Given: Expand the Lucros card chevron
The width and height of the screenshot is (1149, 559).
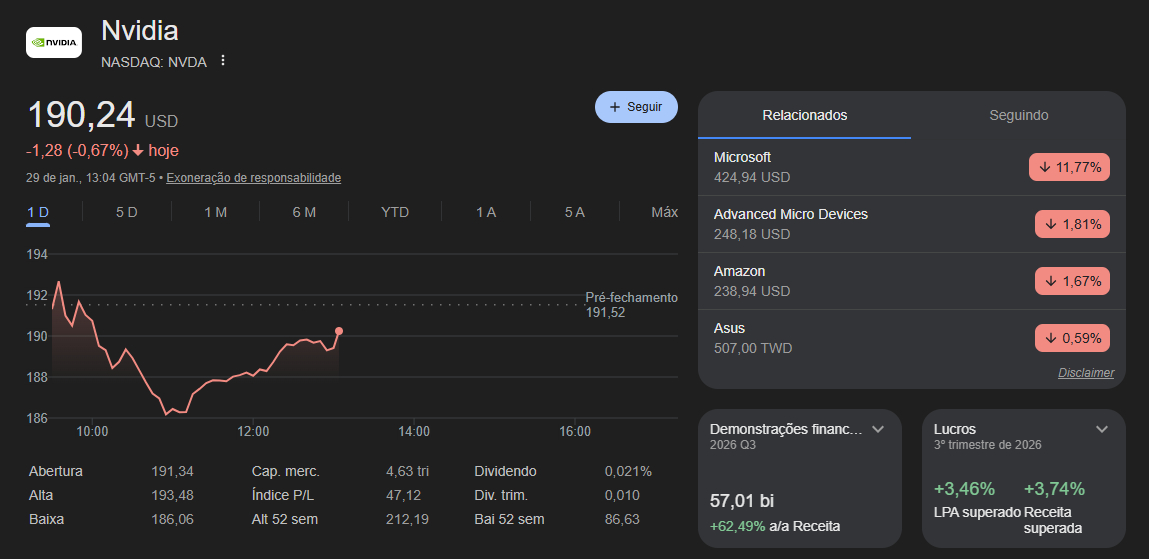Looking at the screenshot, I should (1102, 429).
